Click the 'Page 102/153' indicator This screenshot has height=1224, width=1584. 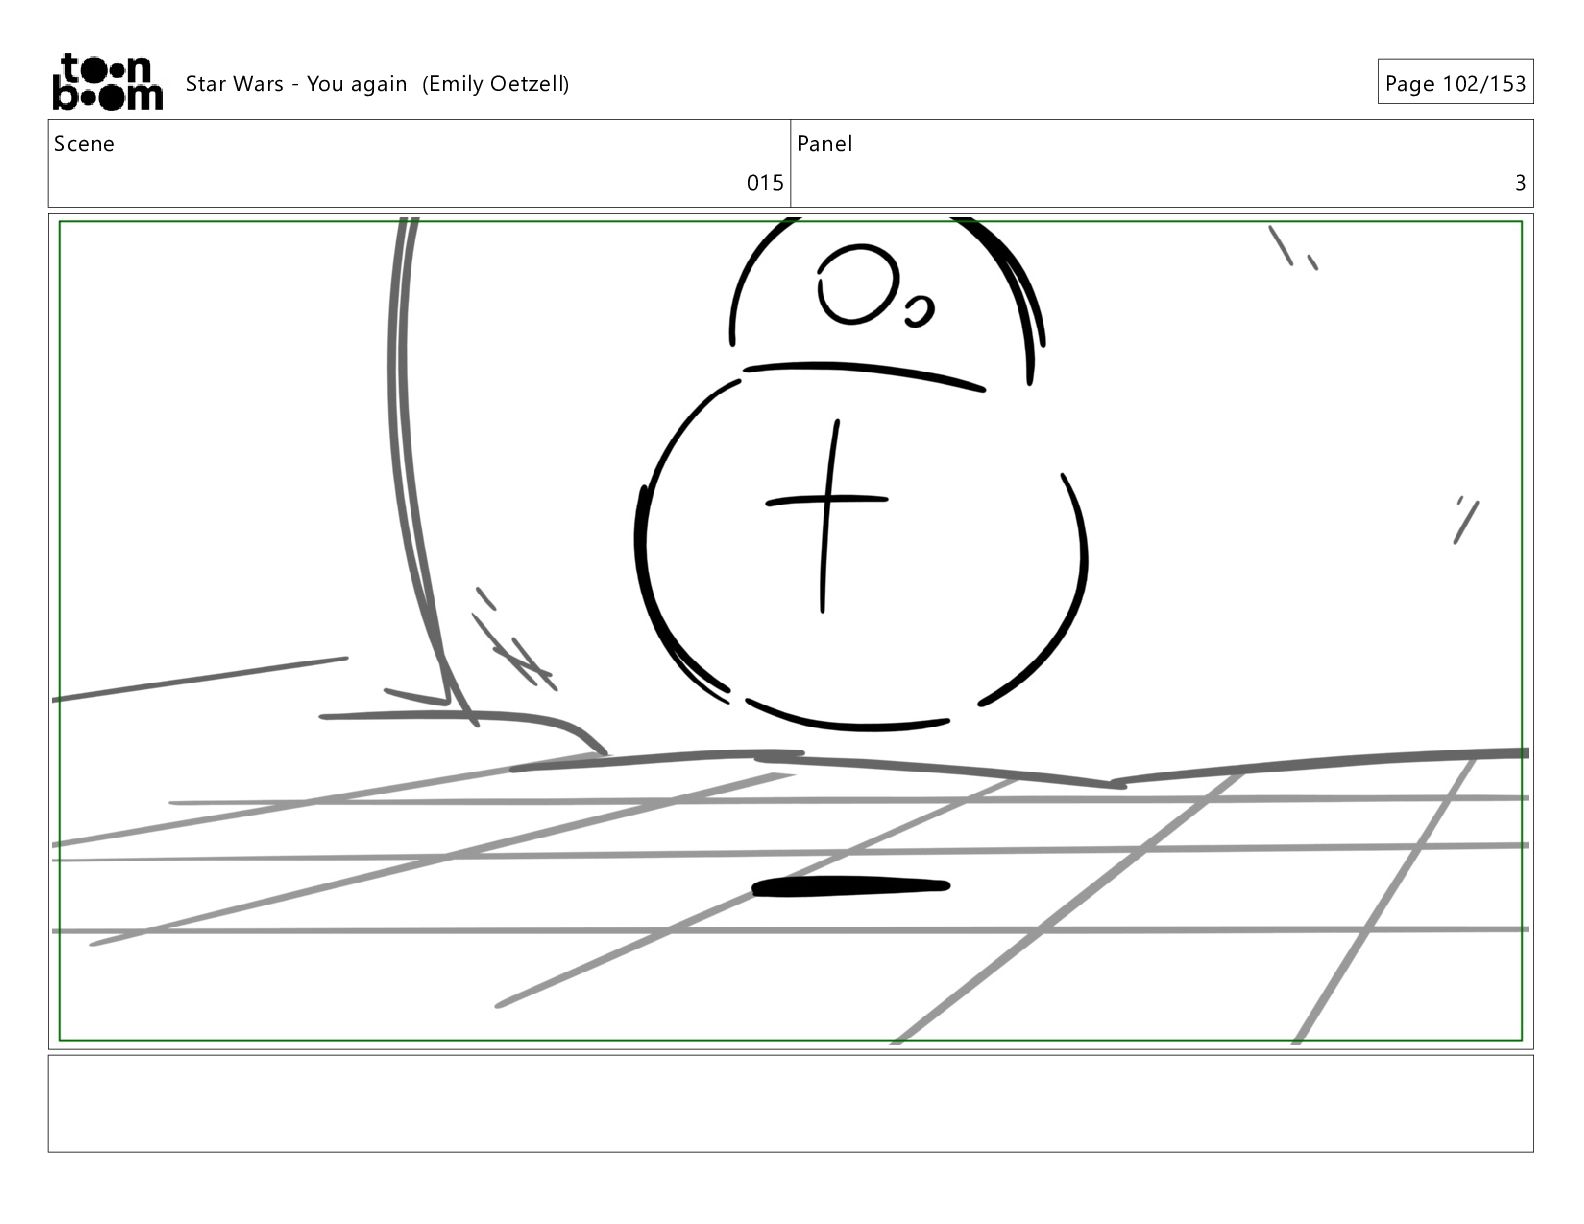tap(1455, 83)
